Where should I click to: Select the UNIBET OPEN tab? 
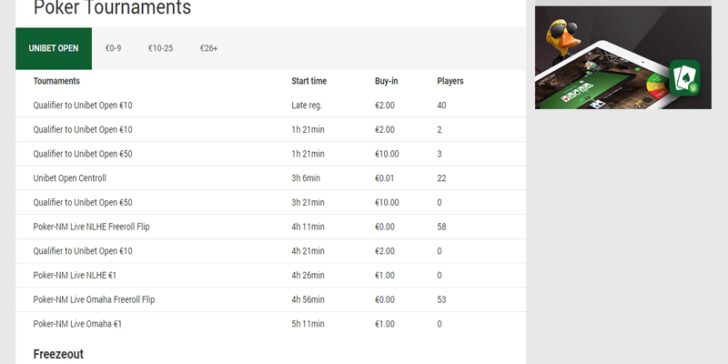(54, 48)
